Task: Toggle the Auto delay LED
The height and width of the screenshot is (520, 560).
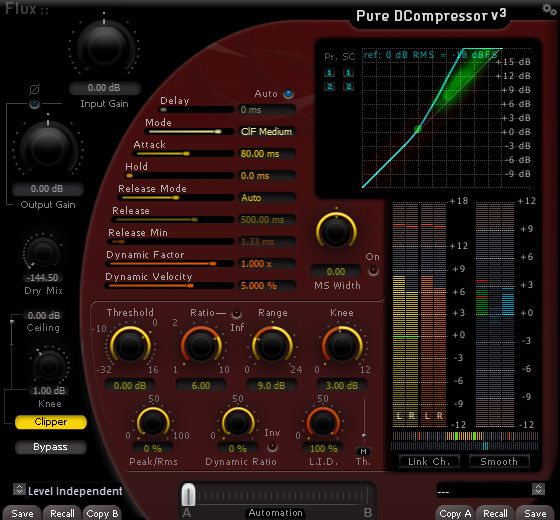Action: (x=289, y=94)
